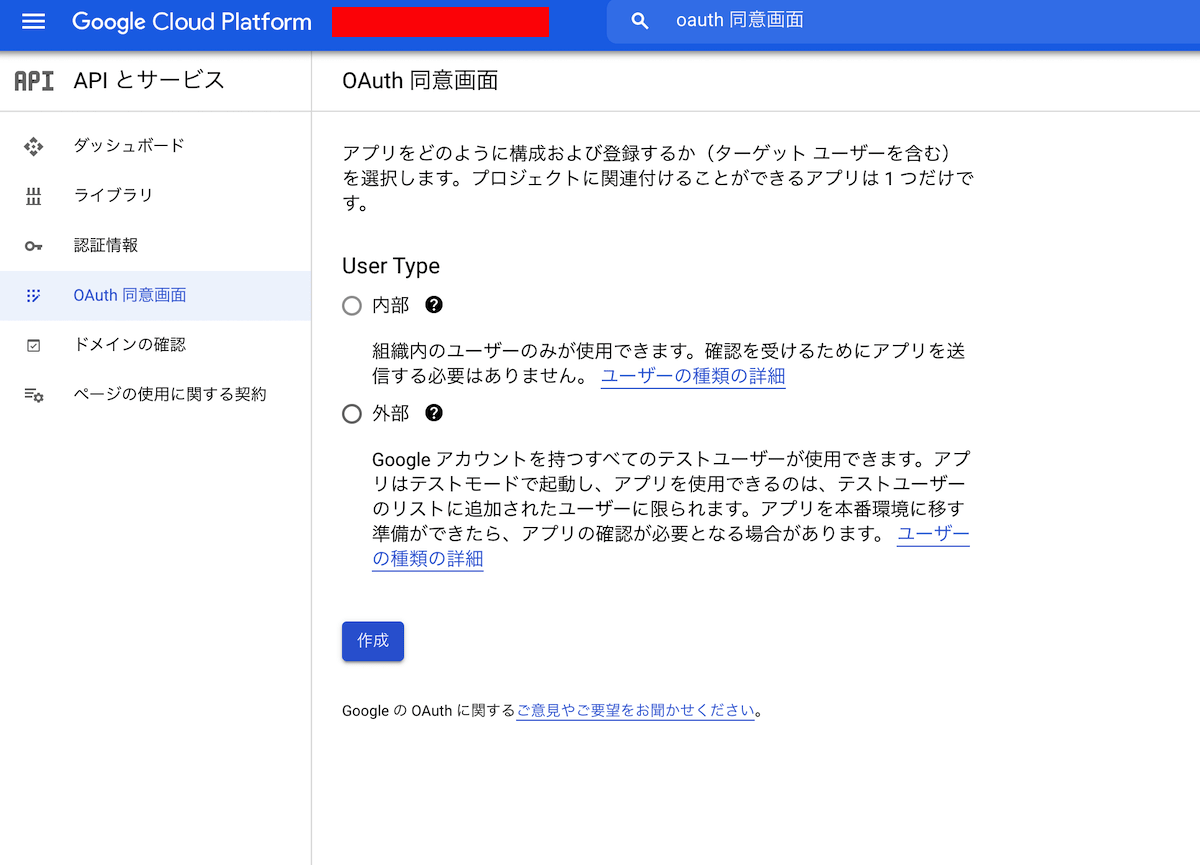This screenshot has height=865, width=1200.
Task: Click the search magnifier icon
Action: (641, 21)
